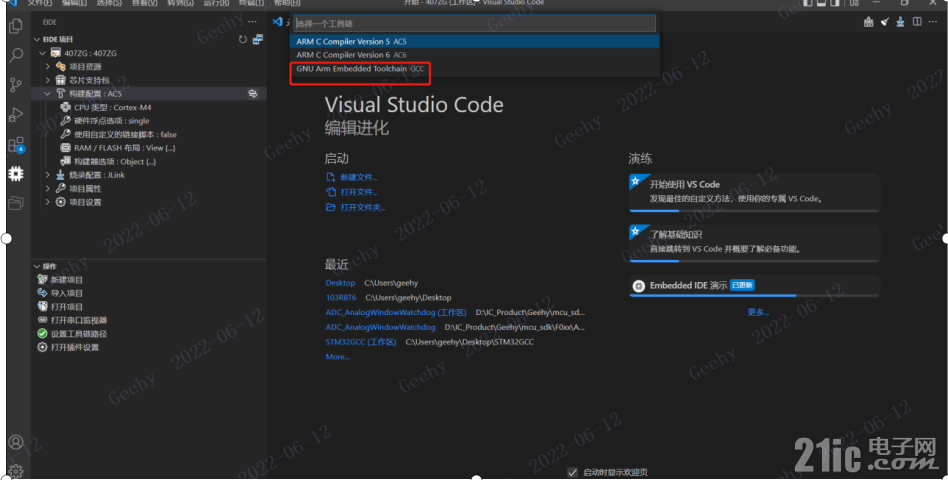This screenshot has width=948, height=480.
Task: Expand the 项目设置 node
Action: tap(48, 202)
